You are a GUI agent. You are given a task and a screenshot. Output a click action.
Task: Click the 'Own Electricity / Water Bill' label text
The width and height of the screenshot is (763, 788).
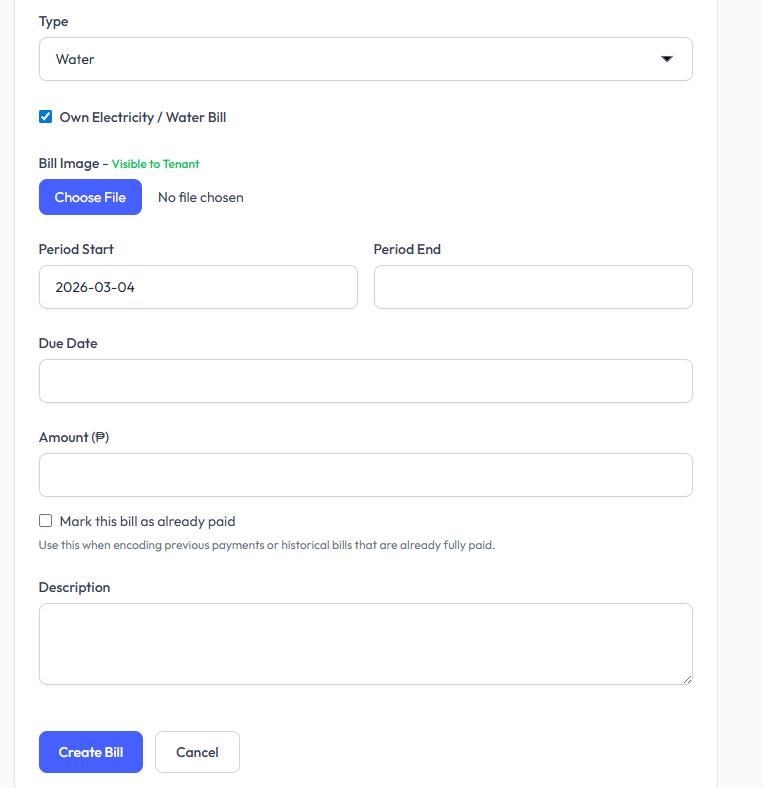click(143, 117)
